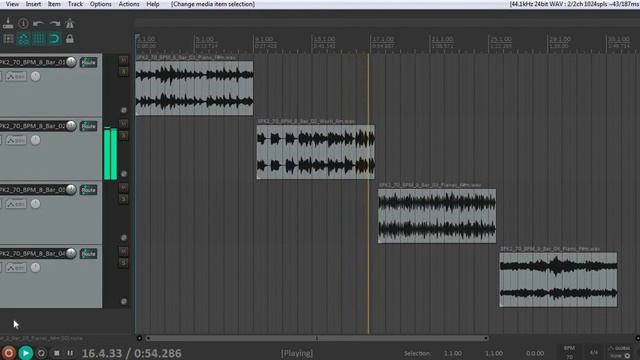Open project settings from the toolbar

point(23,24)
